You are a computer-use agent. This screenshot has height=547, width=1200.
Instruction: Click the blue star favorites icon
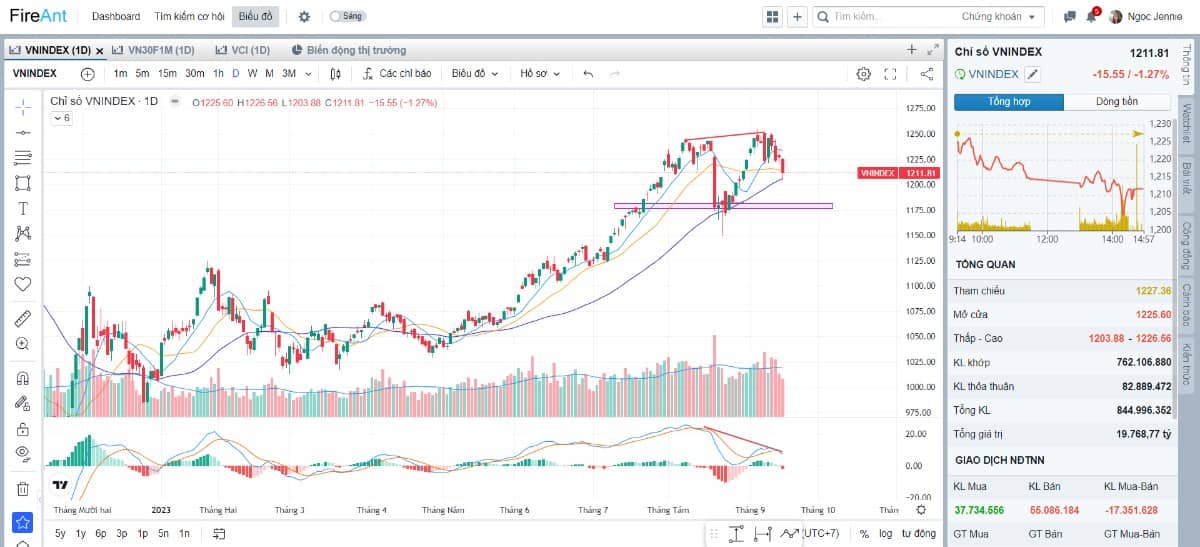pos(22,522)
